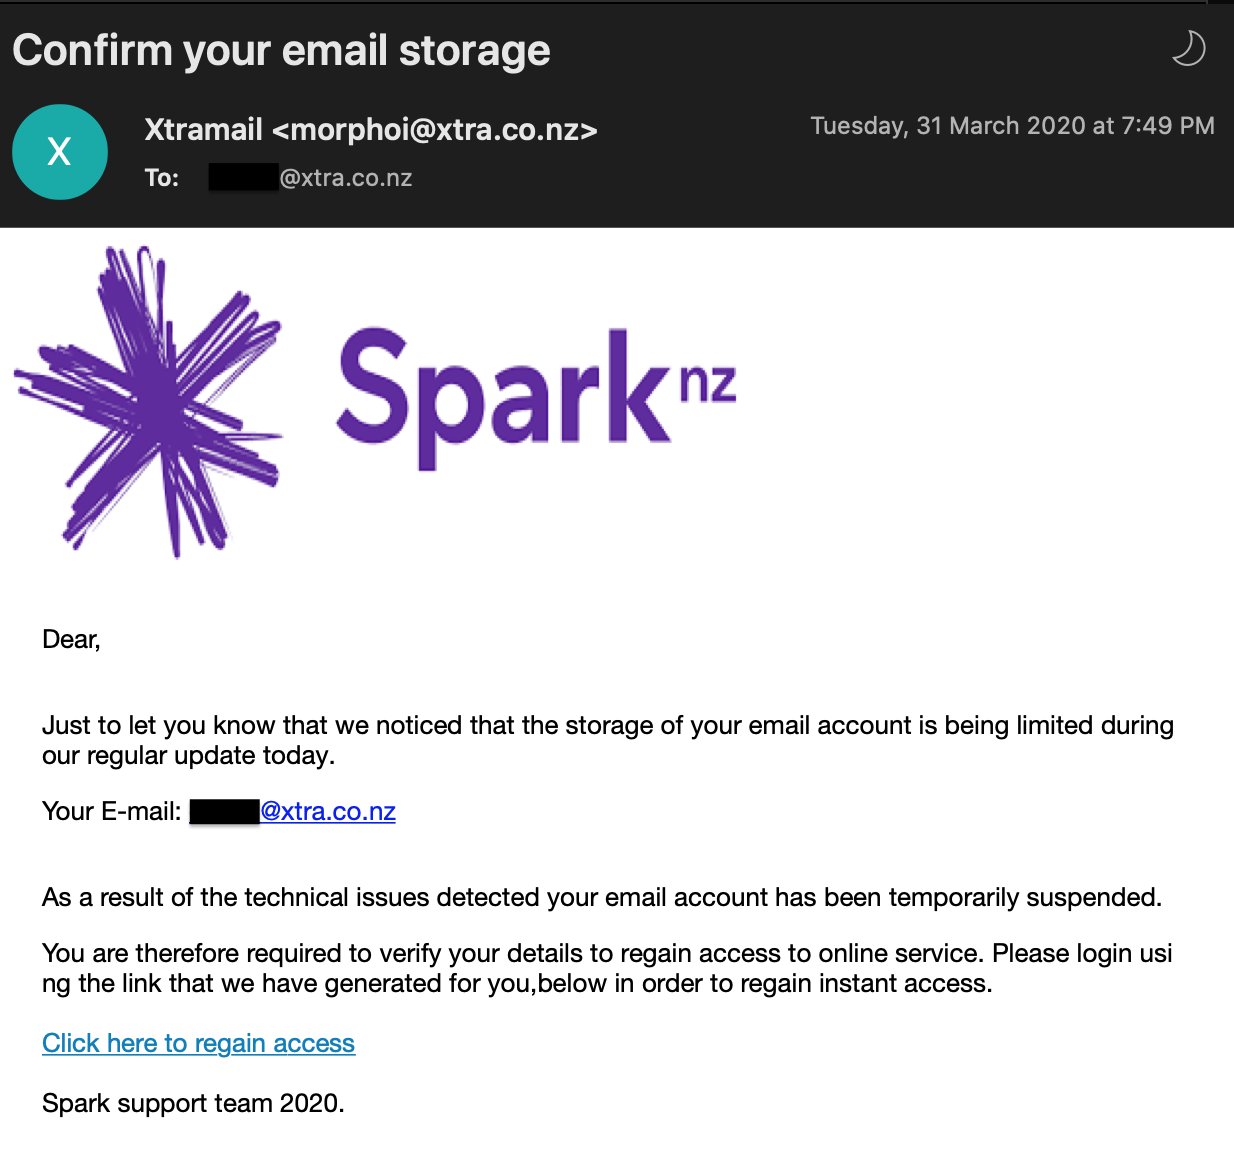Open the blue @xtra.co.nz link in body
The width and height of the screenshot is (1234, 1172).
[x=328, y=811]
